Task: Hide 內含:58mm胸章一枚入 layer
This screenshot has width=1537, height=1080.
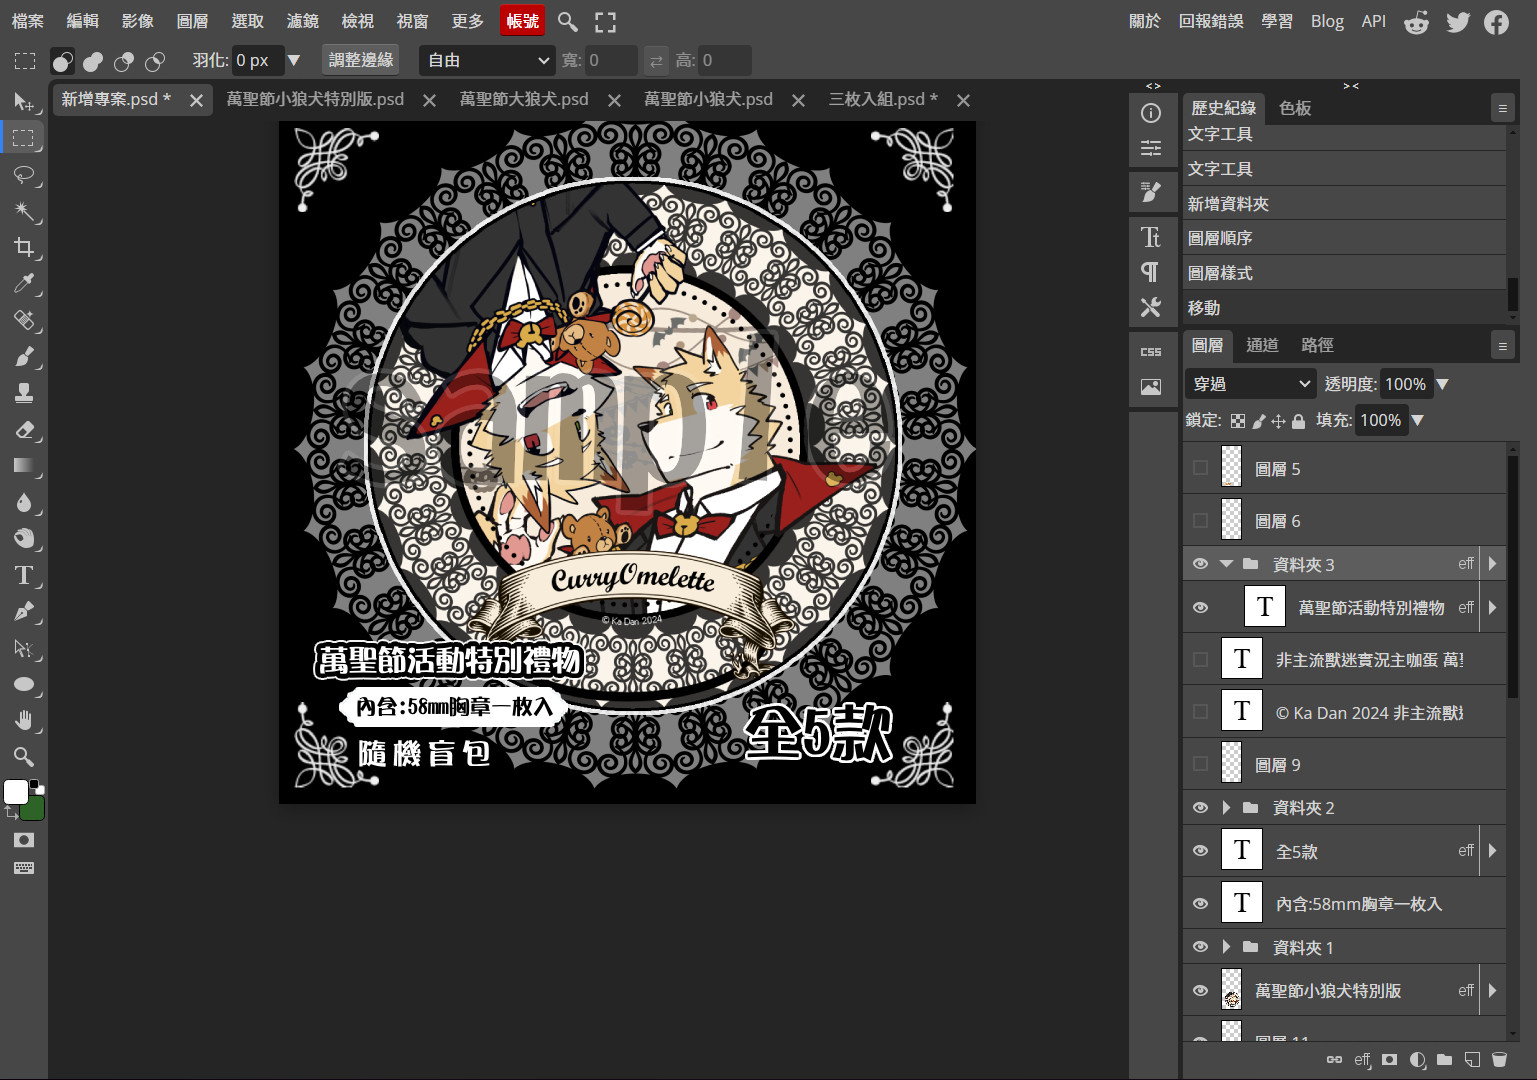Action: coord(1201,903)
